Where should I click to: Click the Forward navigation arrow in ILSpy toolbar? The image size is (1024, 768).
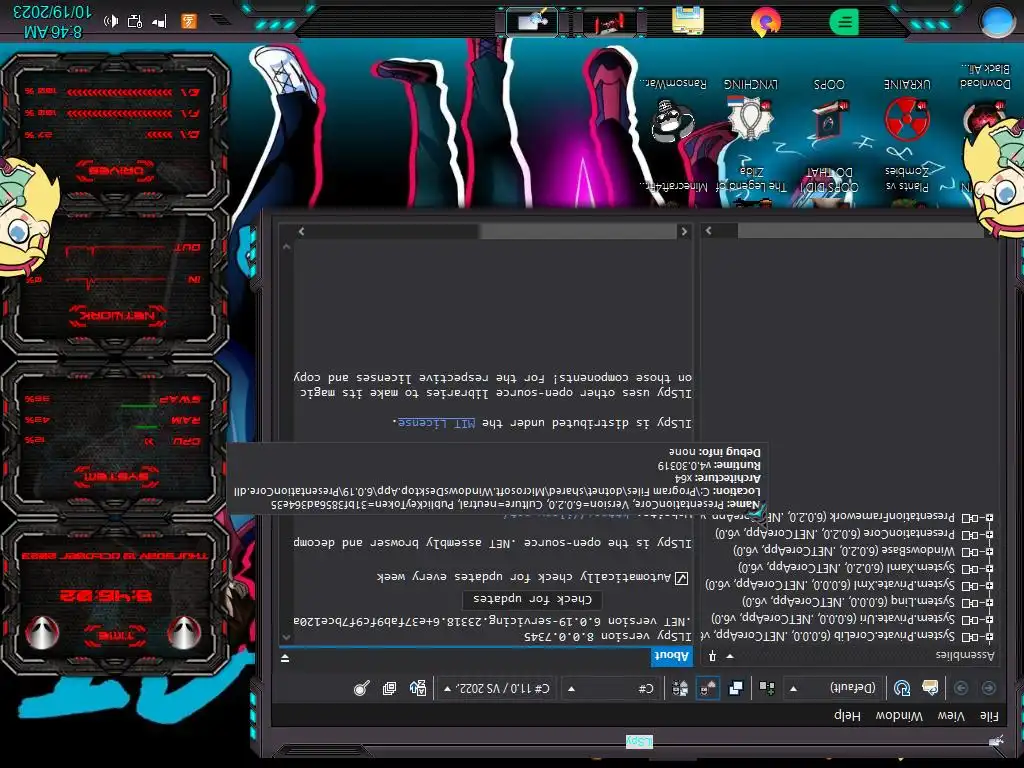[x=961, y=688]
